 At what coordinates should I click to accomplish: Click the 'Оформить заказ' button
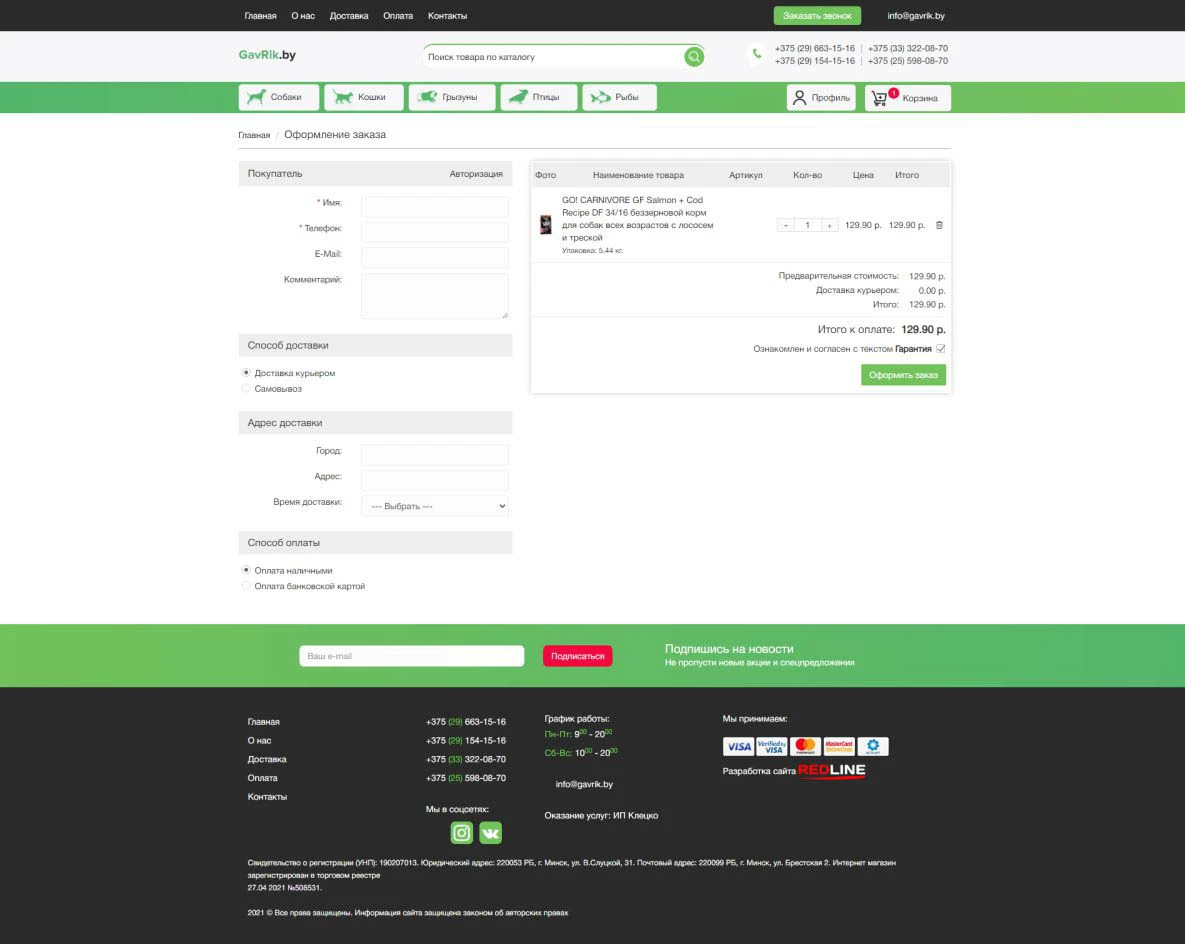(903, 375)
